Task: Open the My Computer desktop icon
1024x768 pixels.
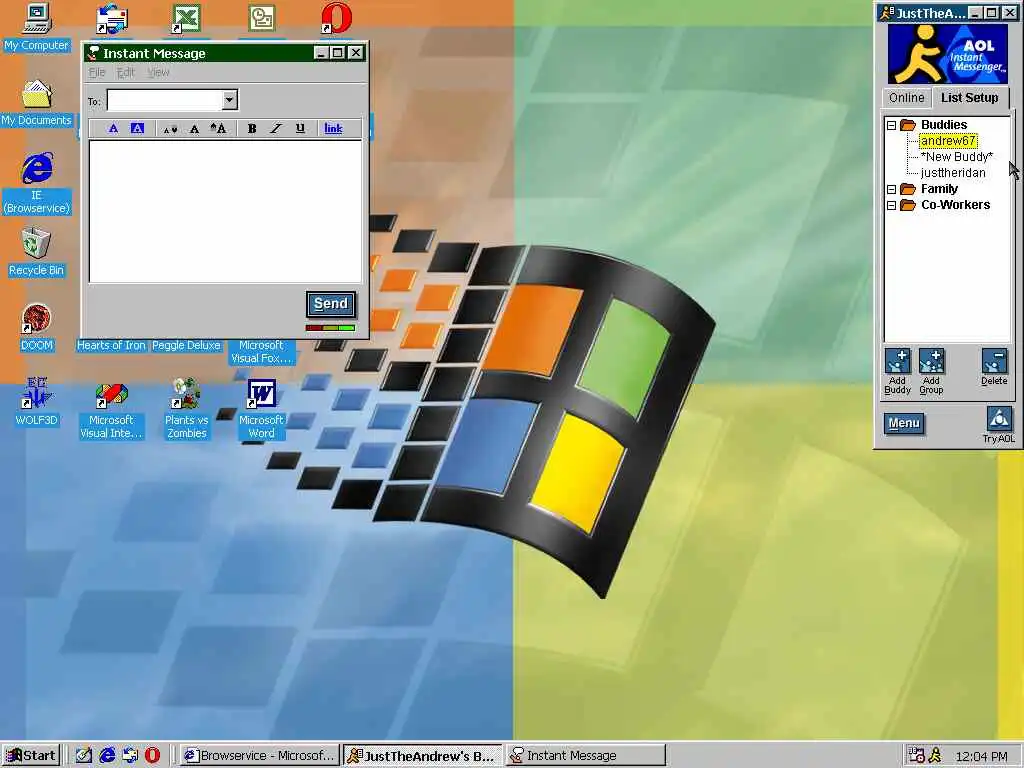Action: pos(37,27)
